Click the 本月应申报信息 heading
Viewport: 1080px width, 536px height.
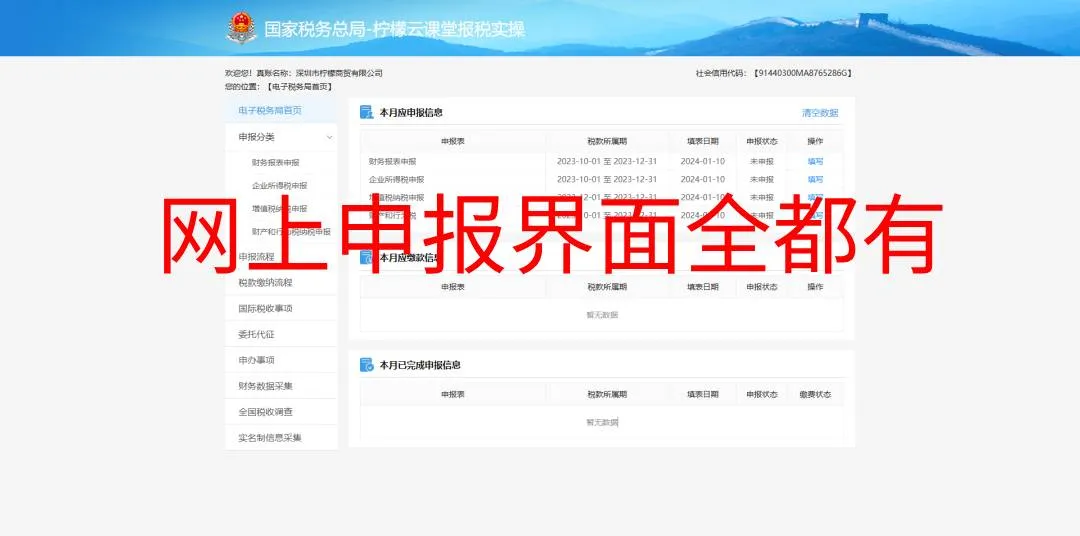pos(411,112)
